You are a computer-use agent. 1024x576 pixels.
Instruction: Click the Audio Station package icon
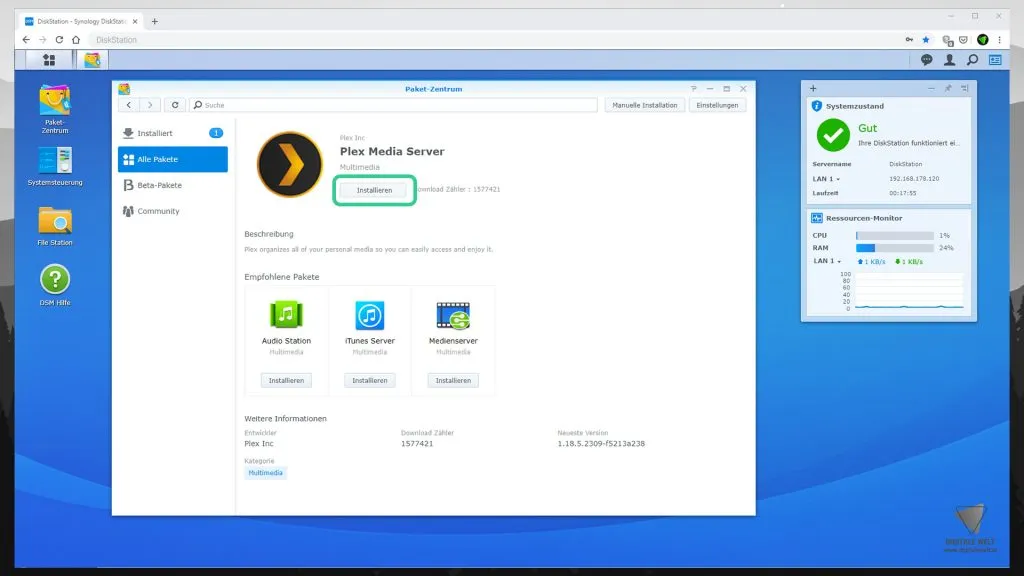click(x=286, y=315)
